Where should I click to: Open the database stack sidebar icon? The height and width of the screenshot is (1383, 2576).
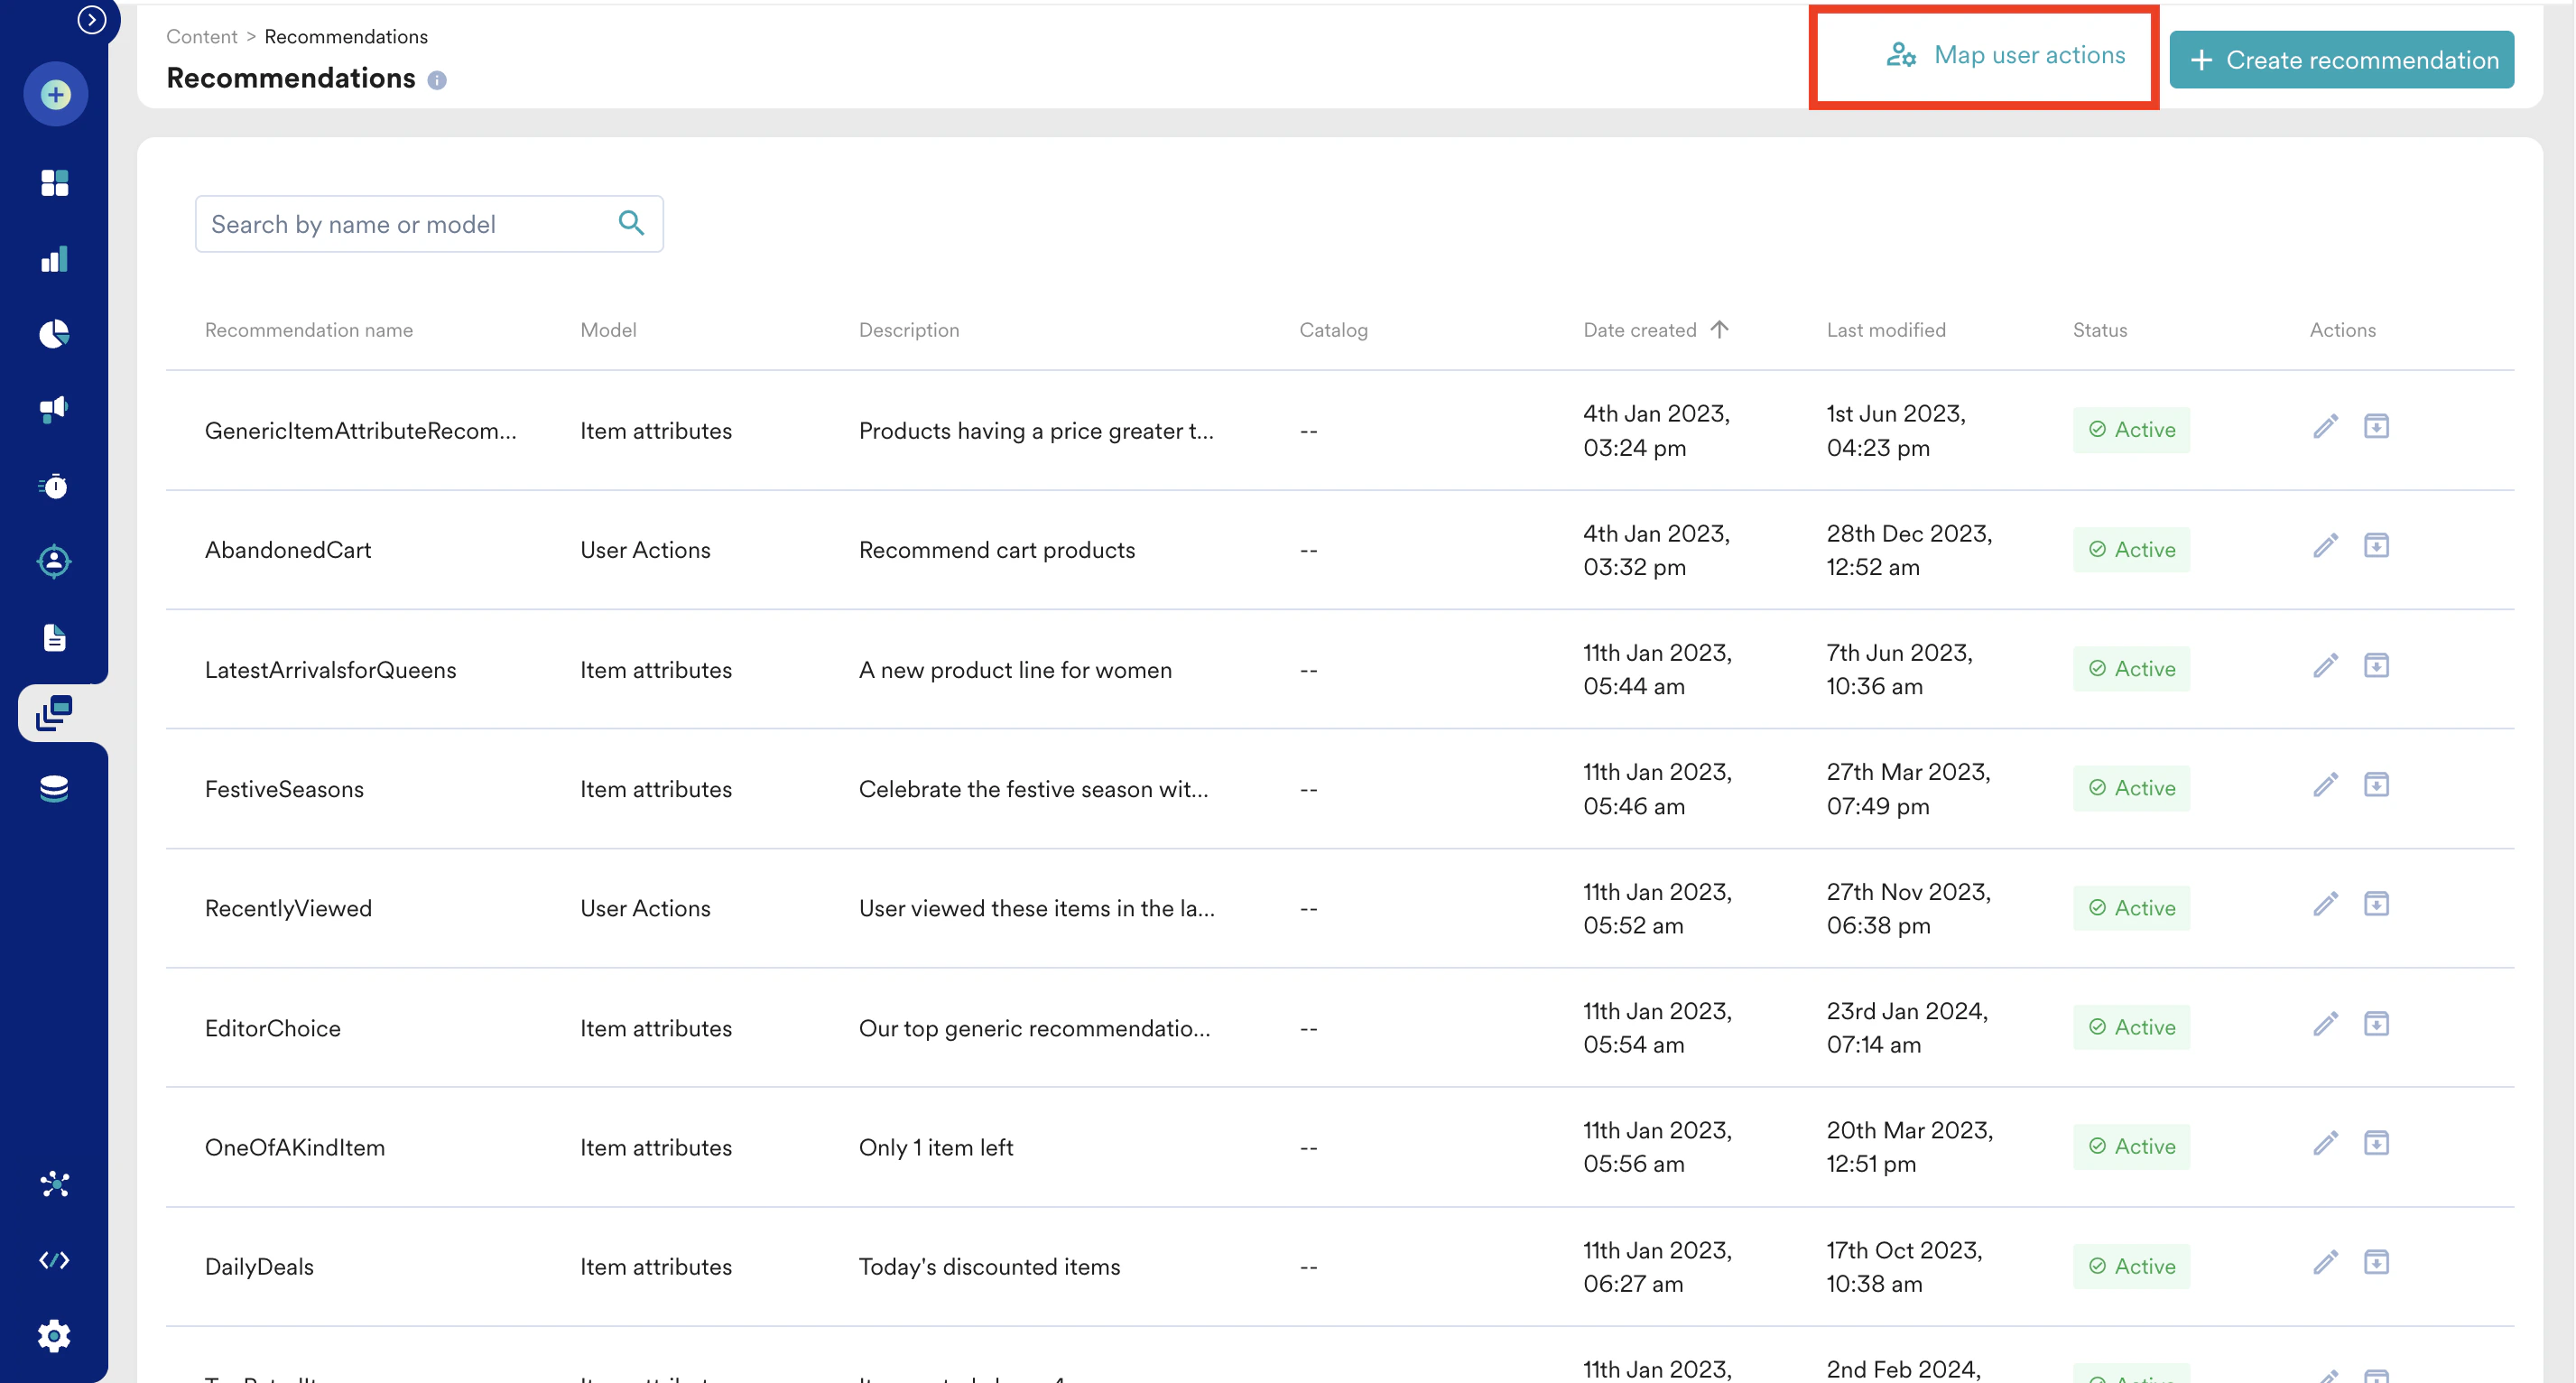54,789
